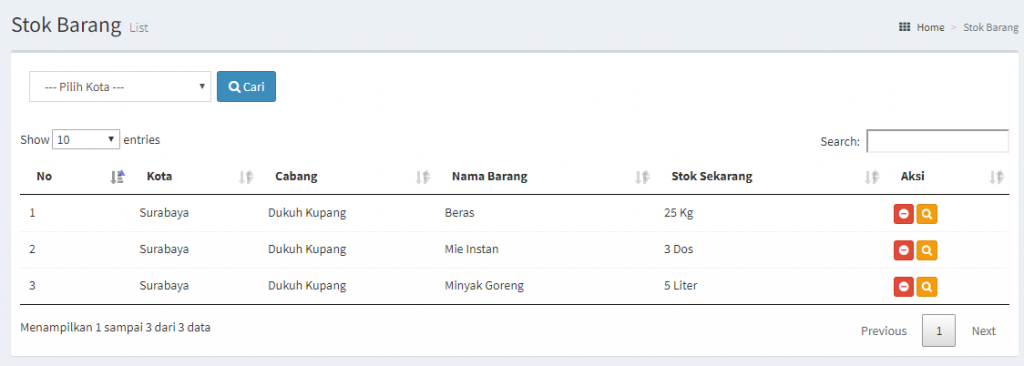Sort table by No column icon
Viewport: 1024px width, 366px height.
coord(118,176)
